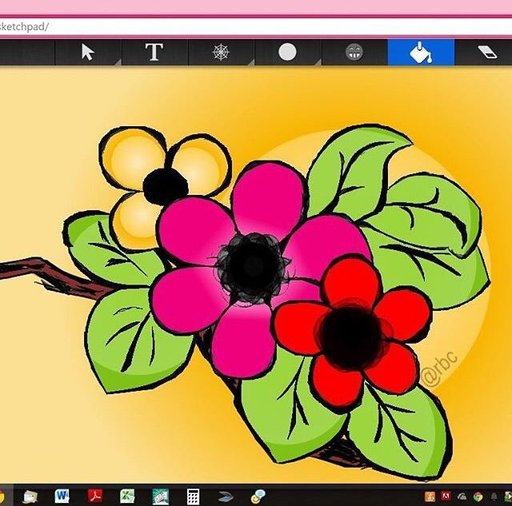Viewport: 512px width, 506px height.
Task: Choose the Text tool
Action: (154, 52)
